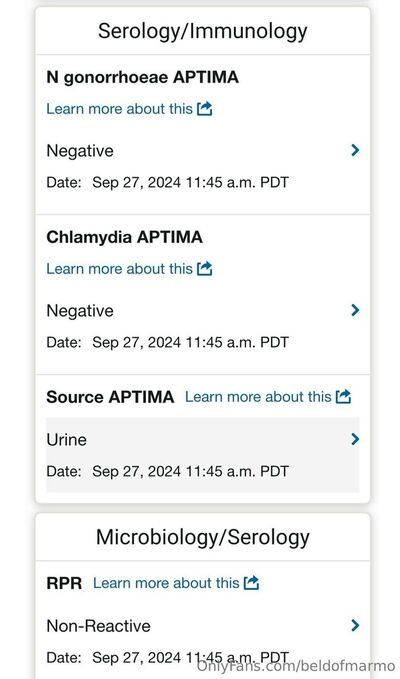Click the RPR test title
The image size is (400, 679).
click(64, 583)
